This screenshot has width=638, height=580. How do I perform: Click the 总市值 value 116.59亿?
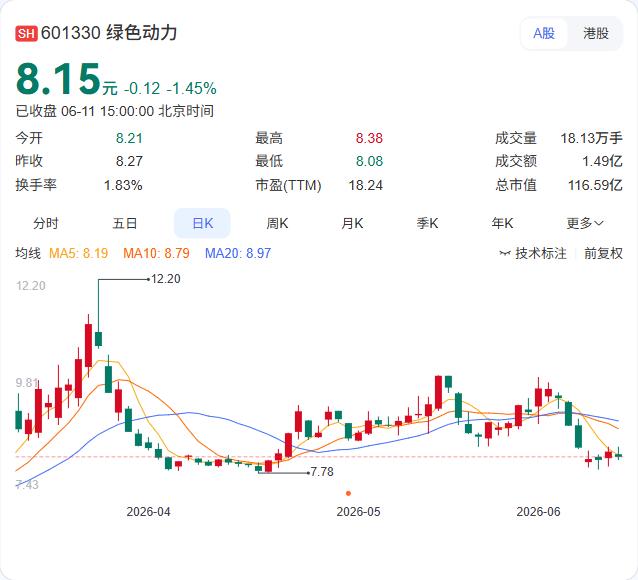[595, 185]
